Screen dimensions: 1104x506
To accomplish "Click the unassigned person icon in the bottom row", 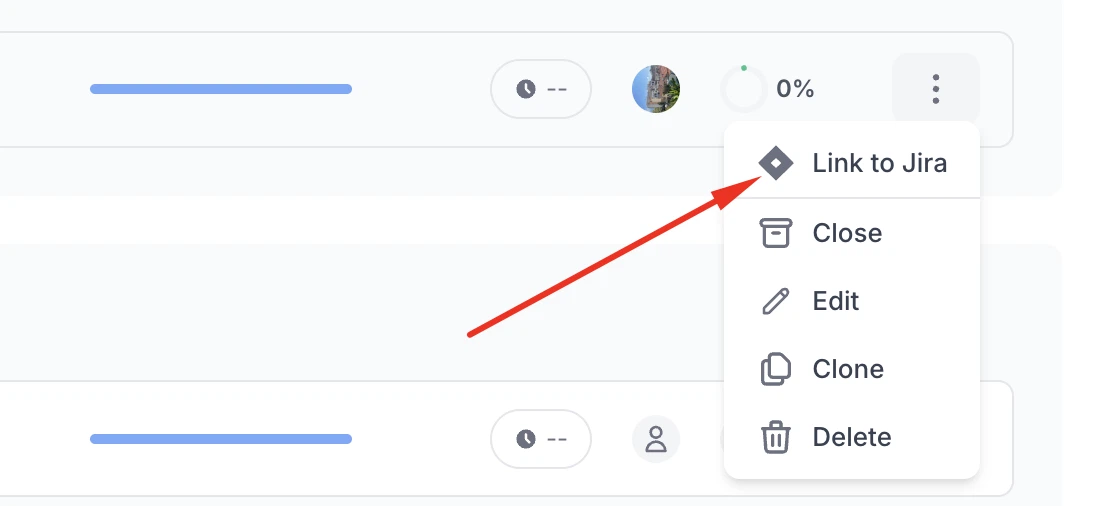I will (x=656, y=439).
